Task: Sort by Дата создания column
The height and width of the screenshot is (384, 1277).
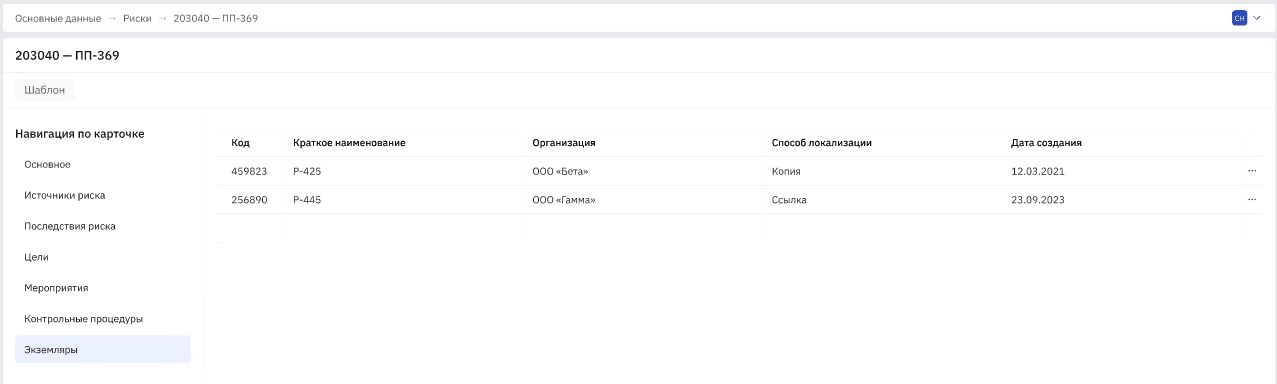Action: point(1046,143)
